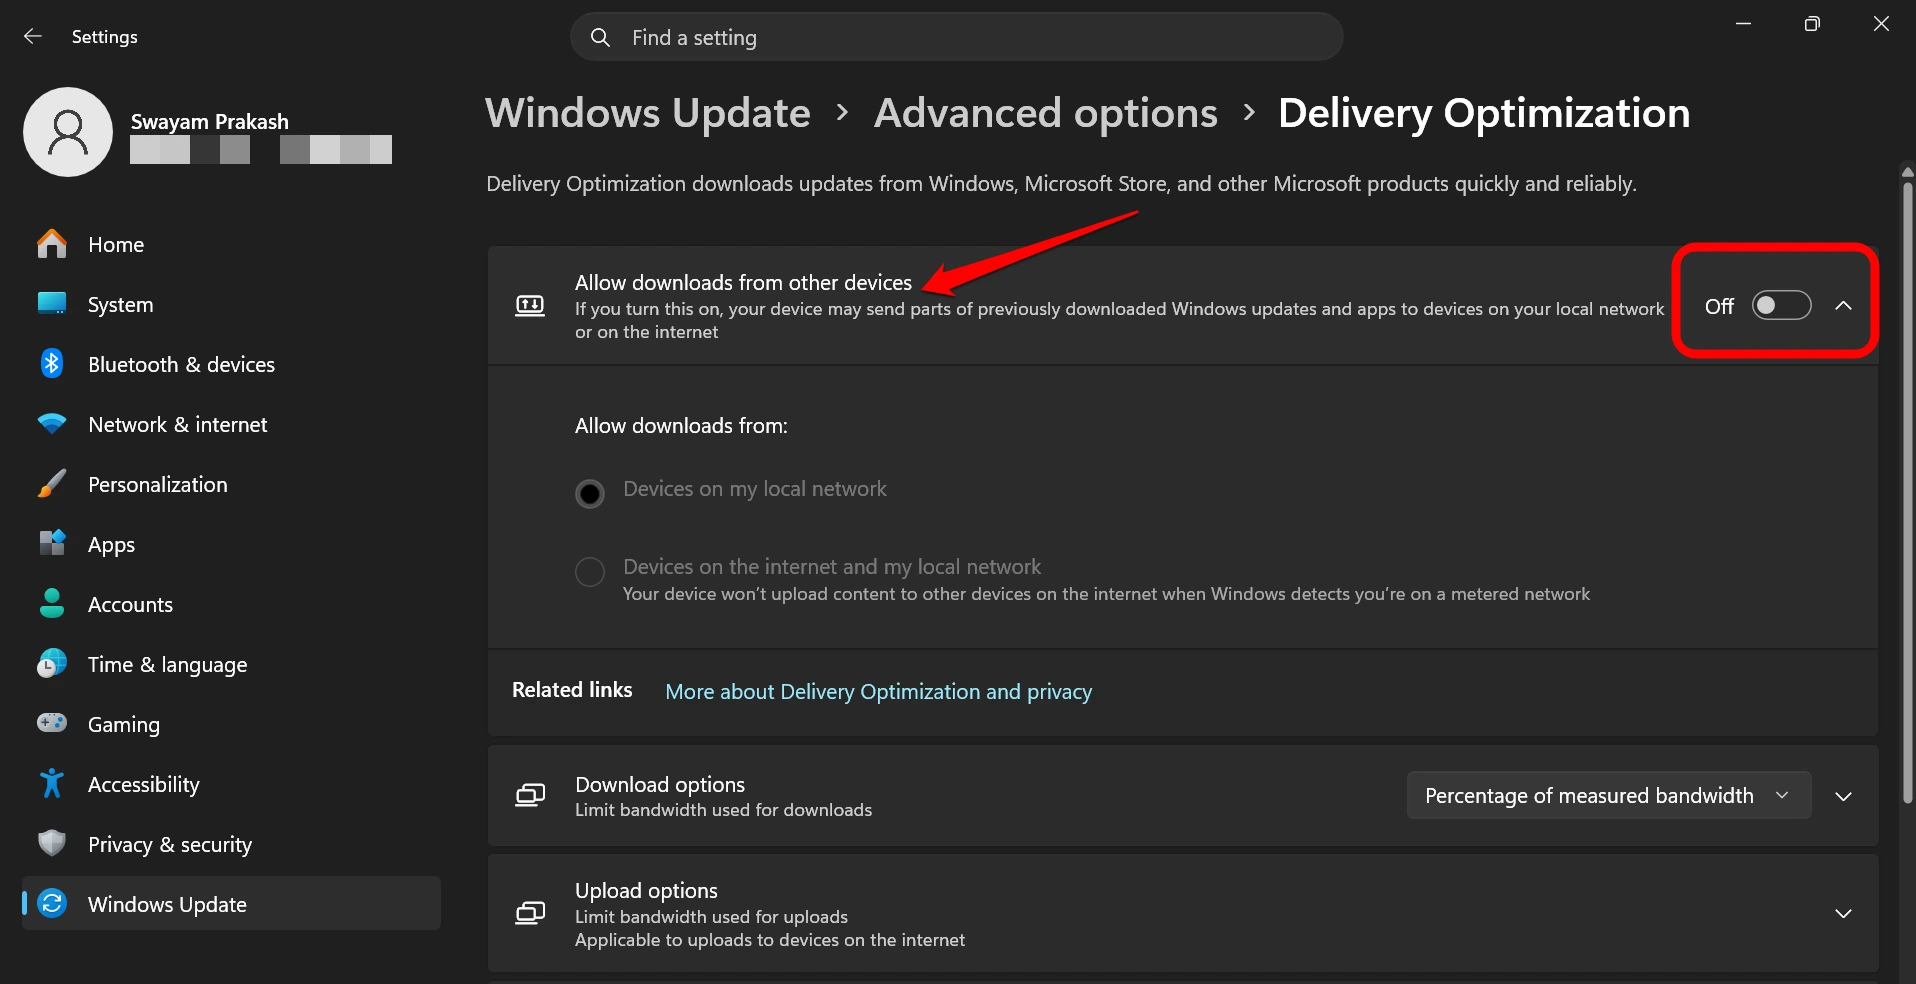Select the Accessibility icon in sidebar
The image size is (1916, 984).
(x=51, y=784)
